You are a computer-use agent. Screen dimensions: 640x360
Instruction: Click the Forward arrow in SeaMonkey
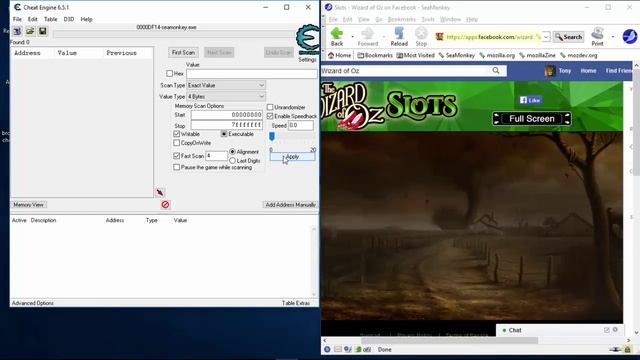[367, 33]
